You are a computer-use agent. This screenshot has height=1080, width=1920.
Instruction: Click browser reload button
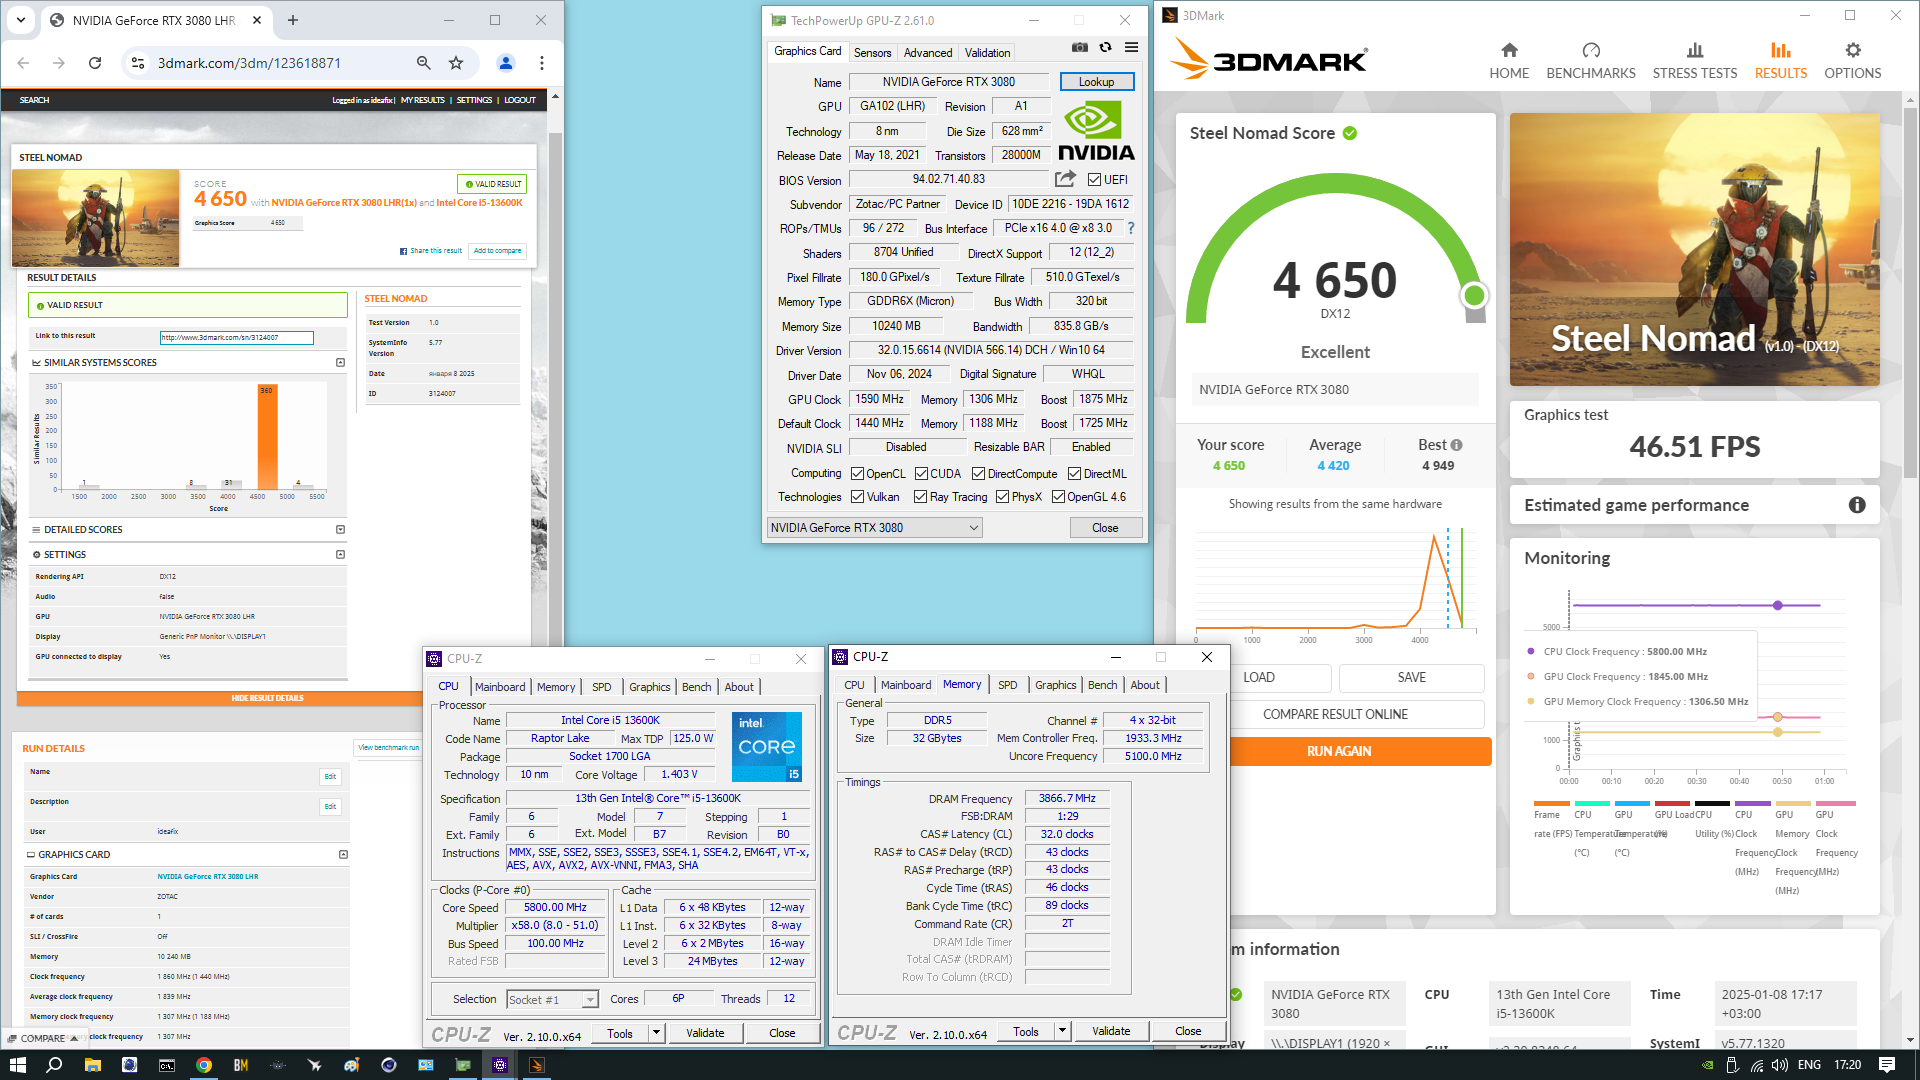95,63
